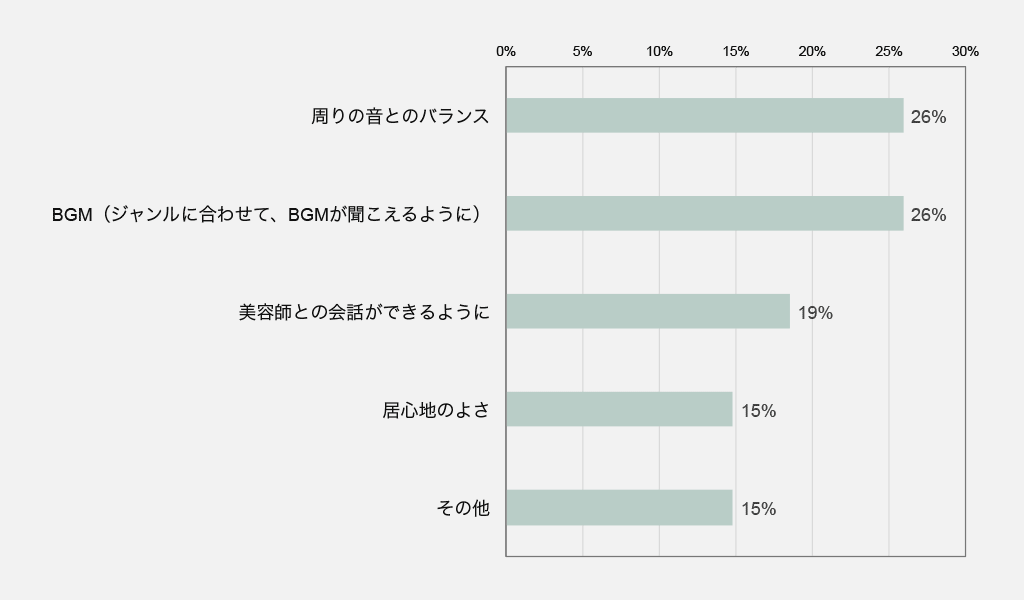Click the 26% value next to 周りの音とのバランス bar
The height and width of the screenshot is (600, 1024).
[x=928, y=117]
